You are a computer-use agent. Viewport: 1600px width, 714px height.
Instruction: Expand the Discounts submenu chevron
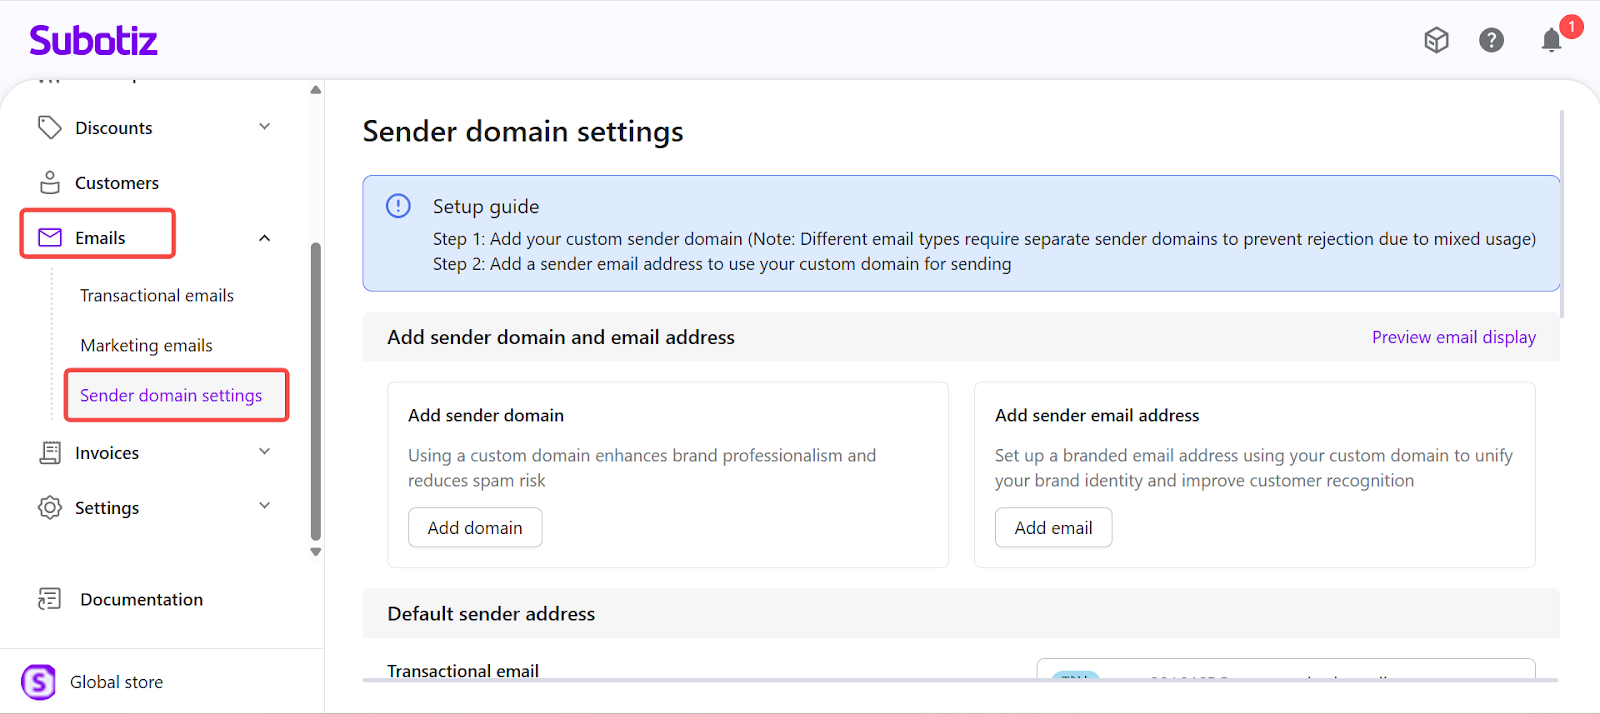click(265, 127)
